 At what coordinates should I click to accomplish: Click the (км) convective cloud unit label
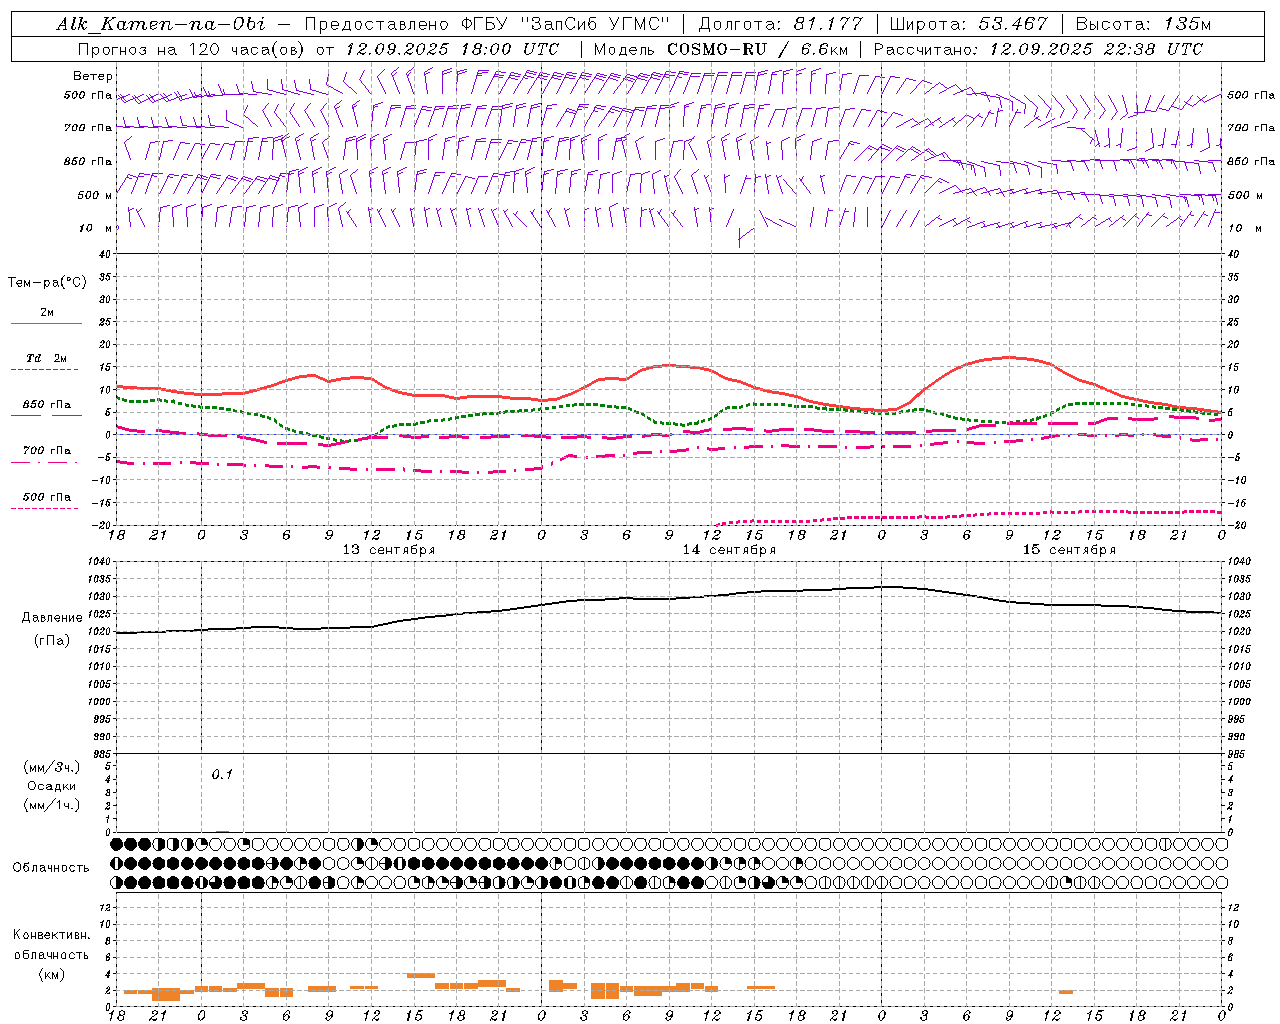52,974
